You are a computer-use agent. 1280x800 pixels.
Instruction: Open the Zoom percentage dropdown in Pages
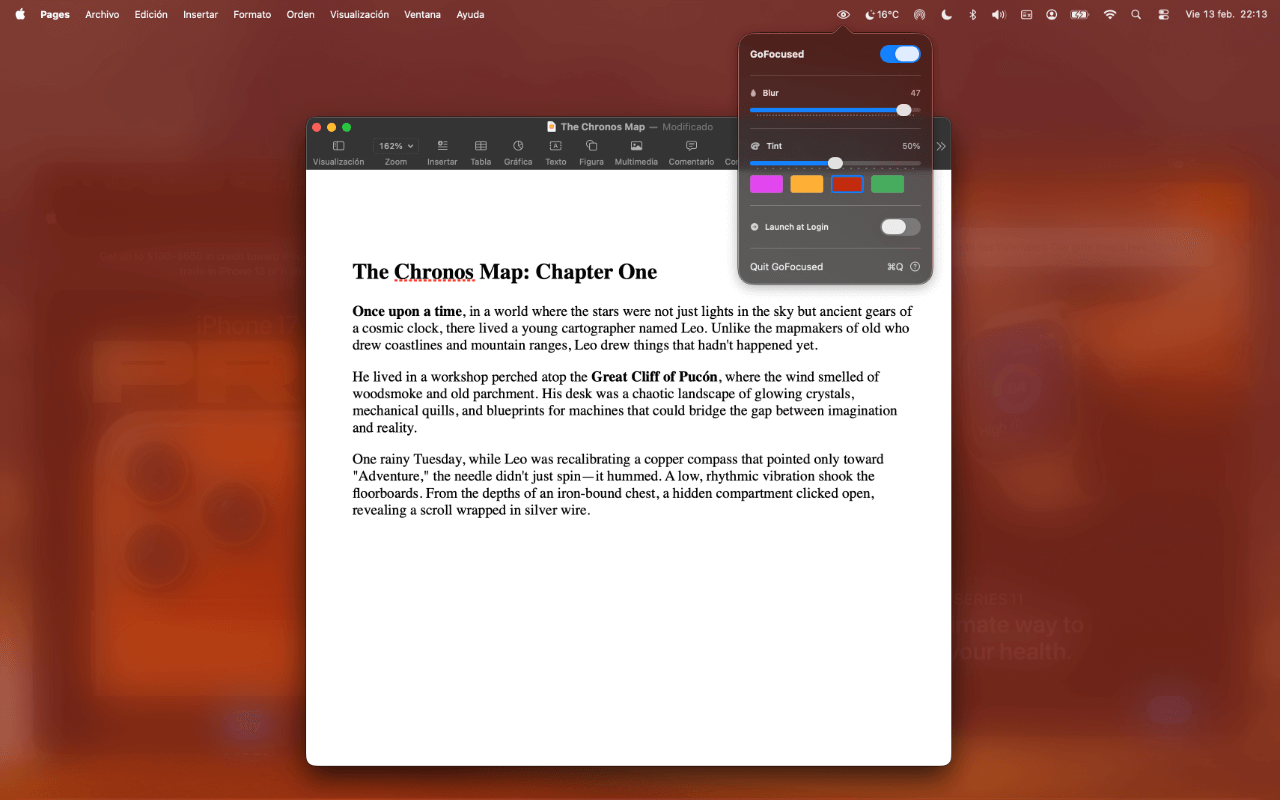click(x=395, y=145)
